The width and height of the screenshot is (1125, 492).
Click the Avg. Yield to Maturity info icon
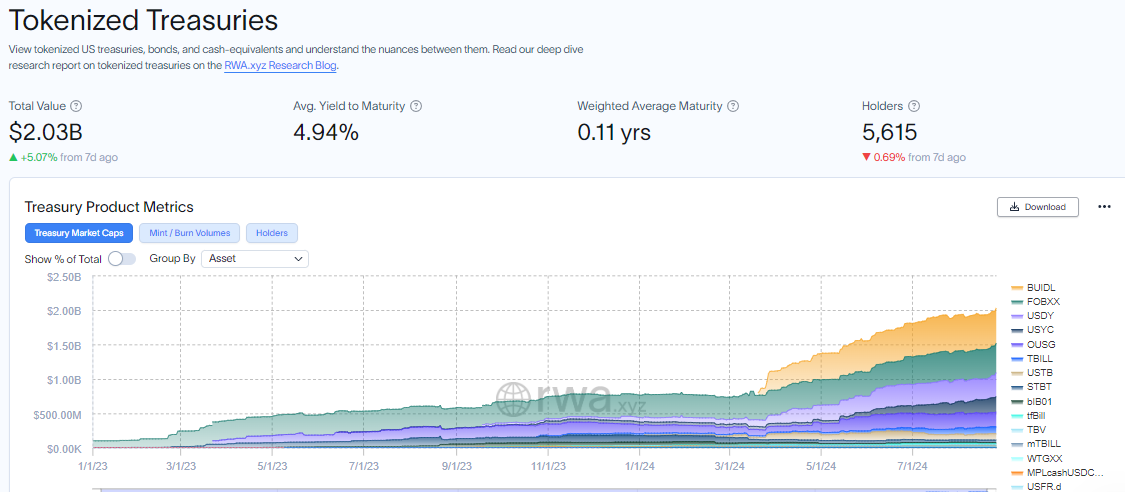click(x=416, y=106)
